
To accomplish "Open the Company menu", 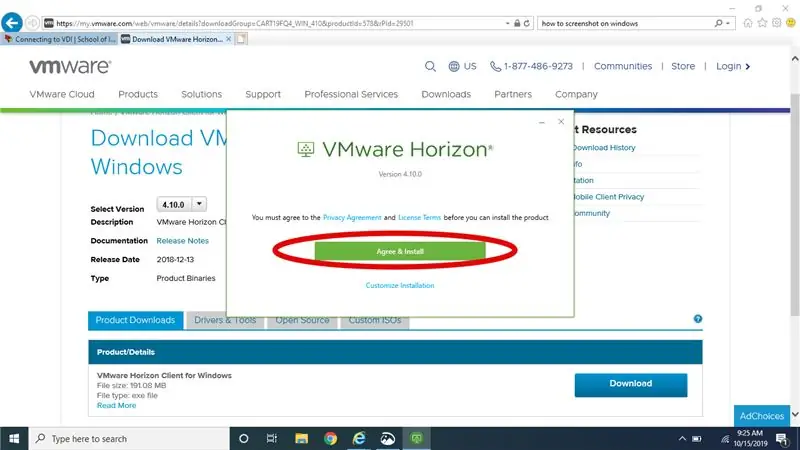I will pos(576,94).
